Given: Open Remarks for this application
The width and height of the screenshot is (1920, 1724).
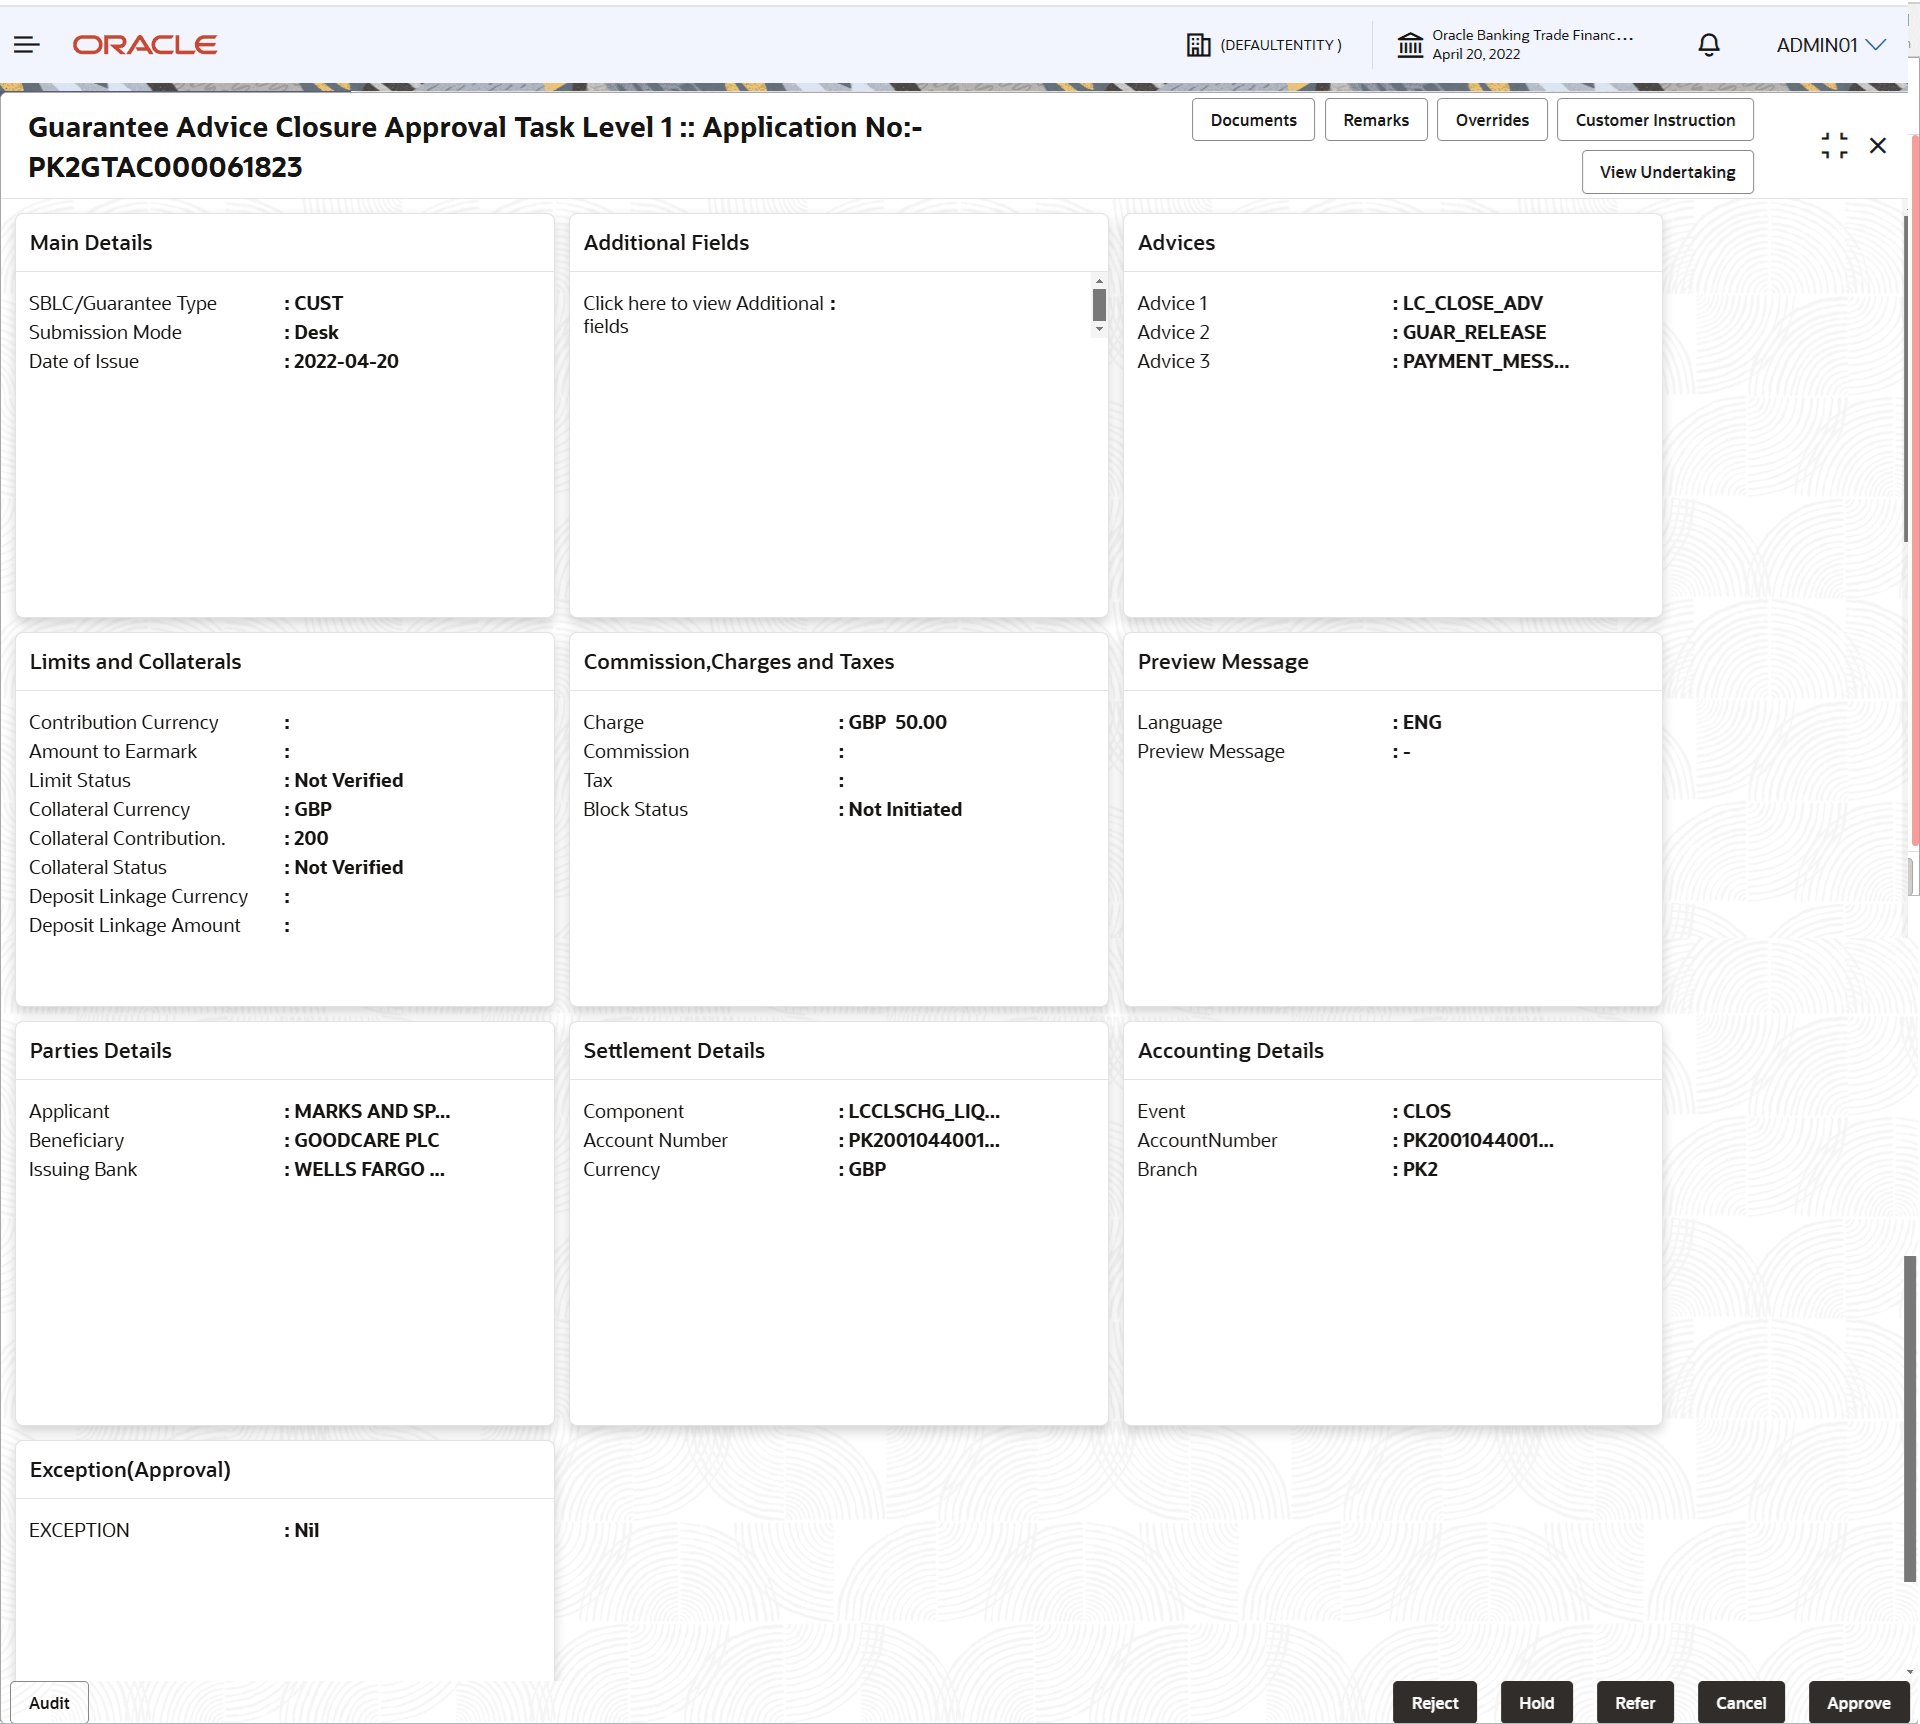Looking at the screenshot, I should 1375,119.
